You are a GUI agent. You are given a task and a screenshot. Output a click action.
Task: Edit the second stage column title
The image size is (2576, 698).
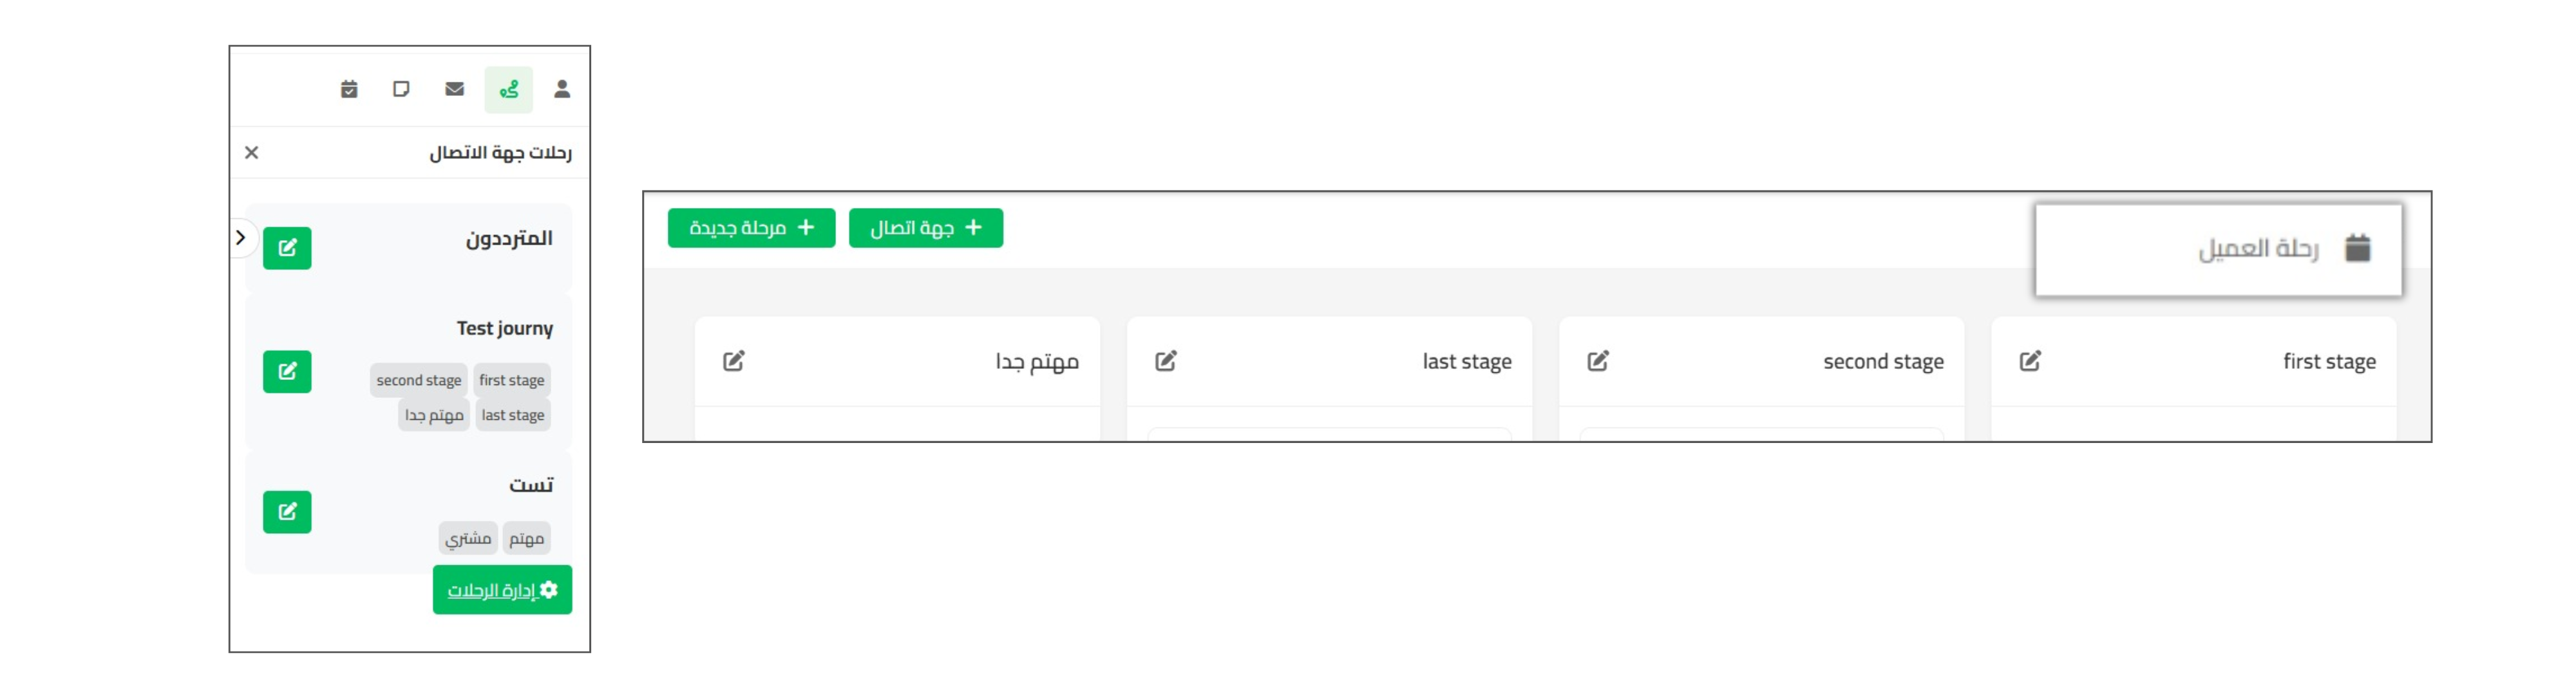(x=1598, y=361)
